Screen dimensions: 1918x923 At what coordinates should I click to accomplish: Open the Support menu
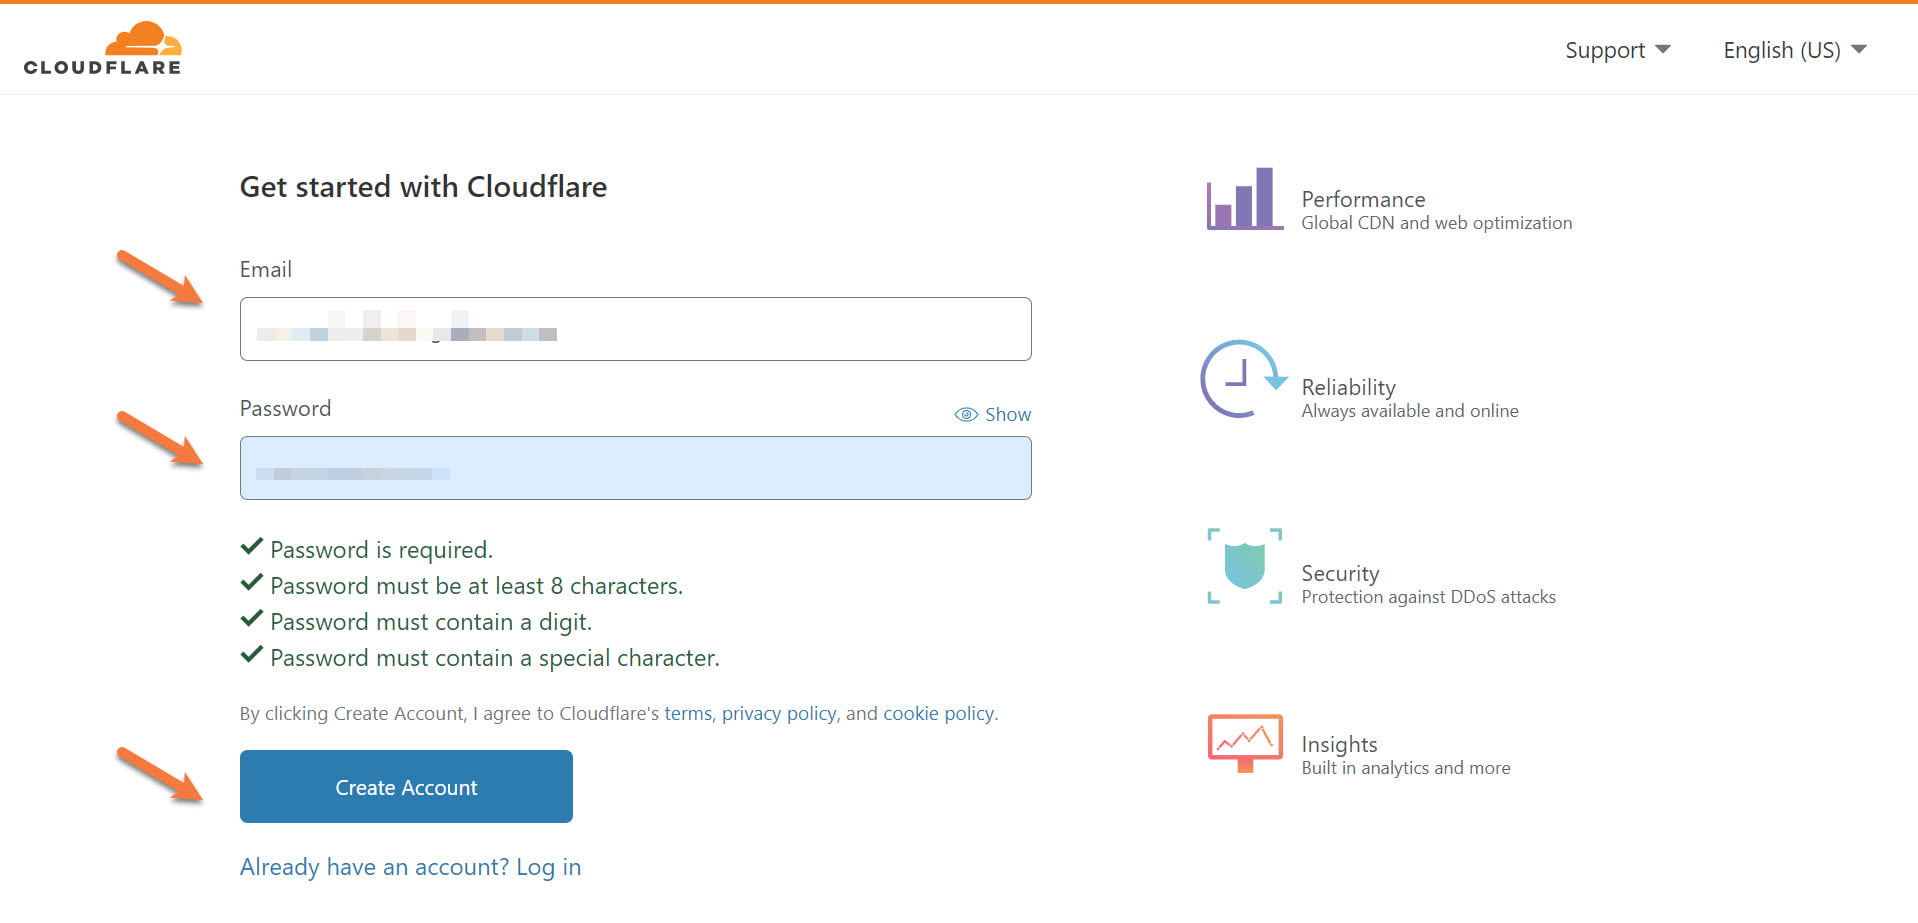click(x=1605, y=50)
